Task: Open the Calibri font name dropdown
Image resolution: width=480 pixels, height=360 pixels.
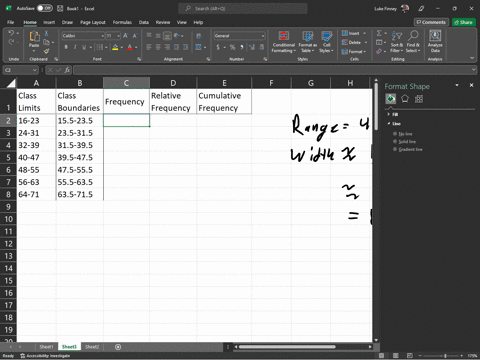Action: [103, 36]
